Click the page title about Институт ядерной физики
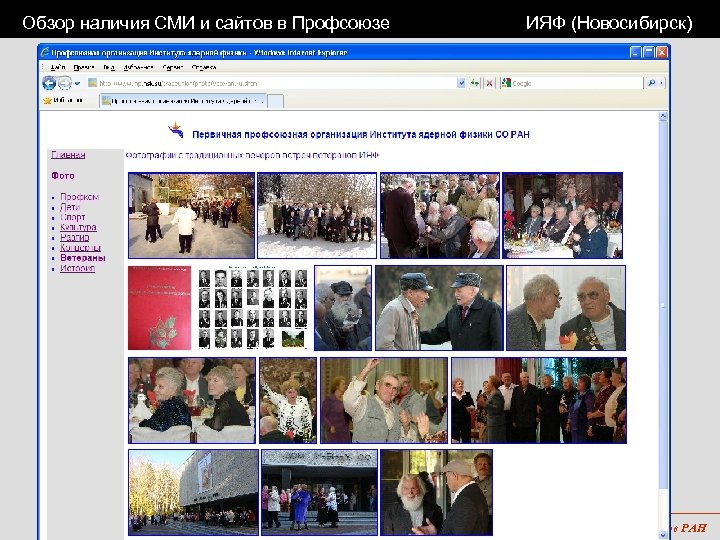The height and width of the screenshot is (540, 720). pos(360,135)
